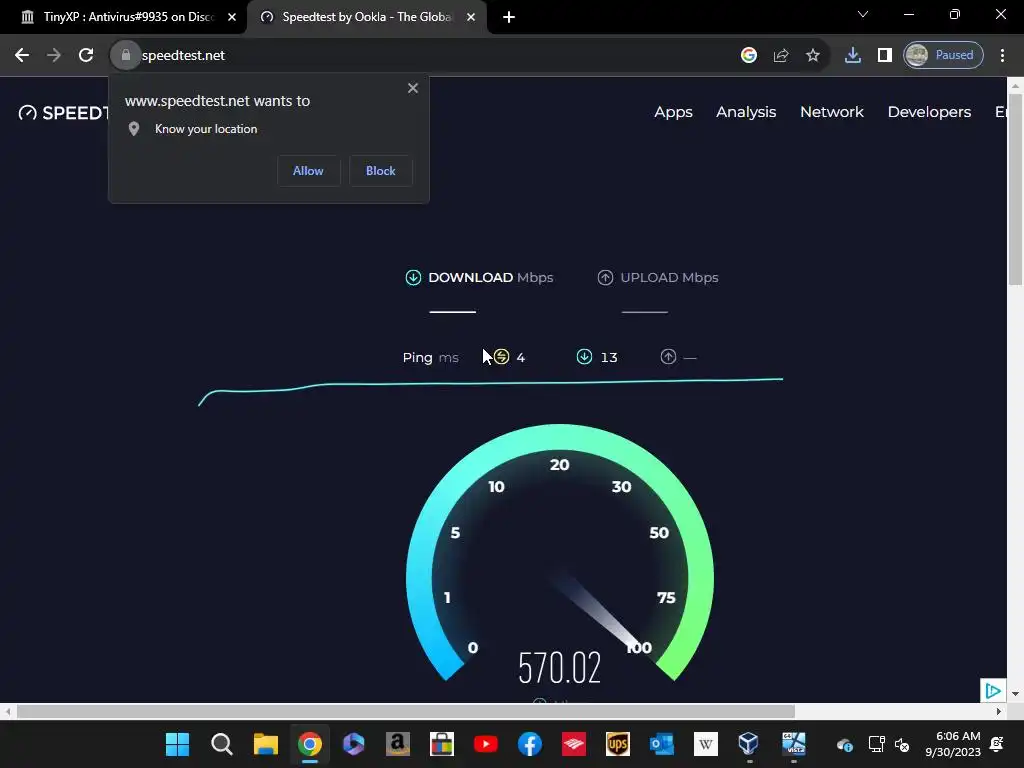Reload the speedtest.net page
Screen dimensions: 1024x768
[x=86, y=56]
